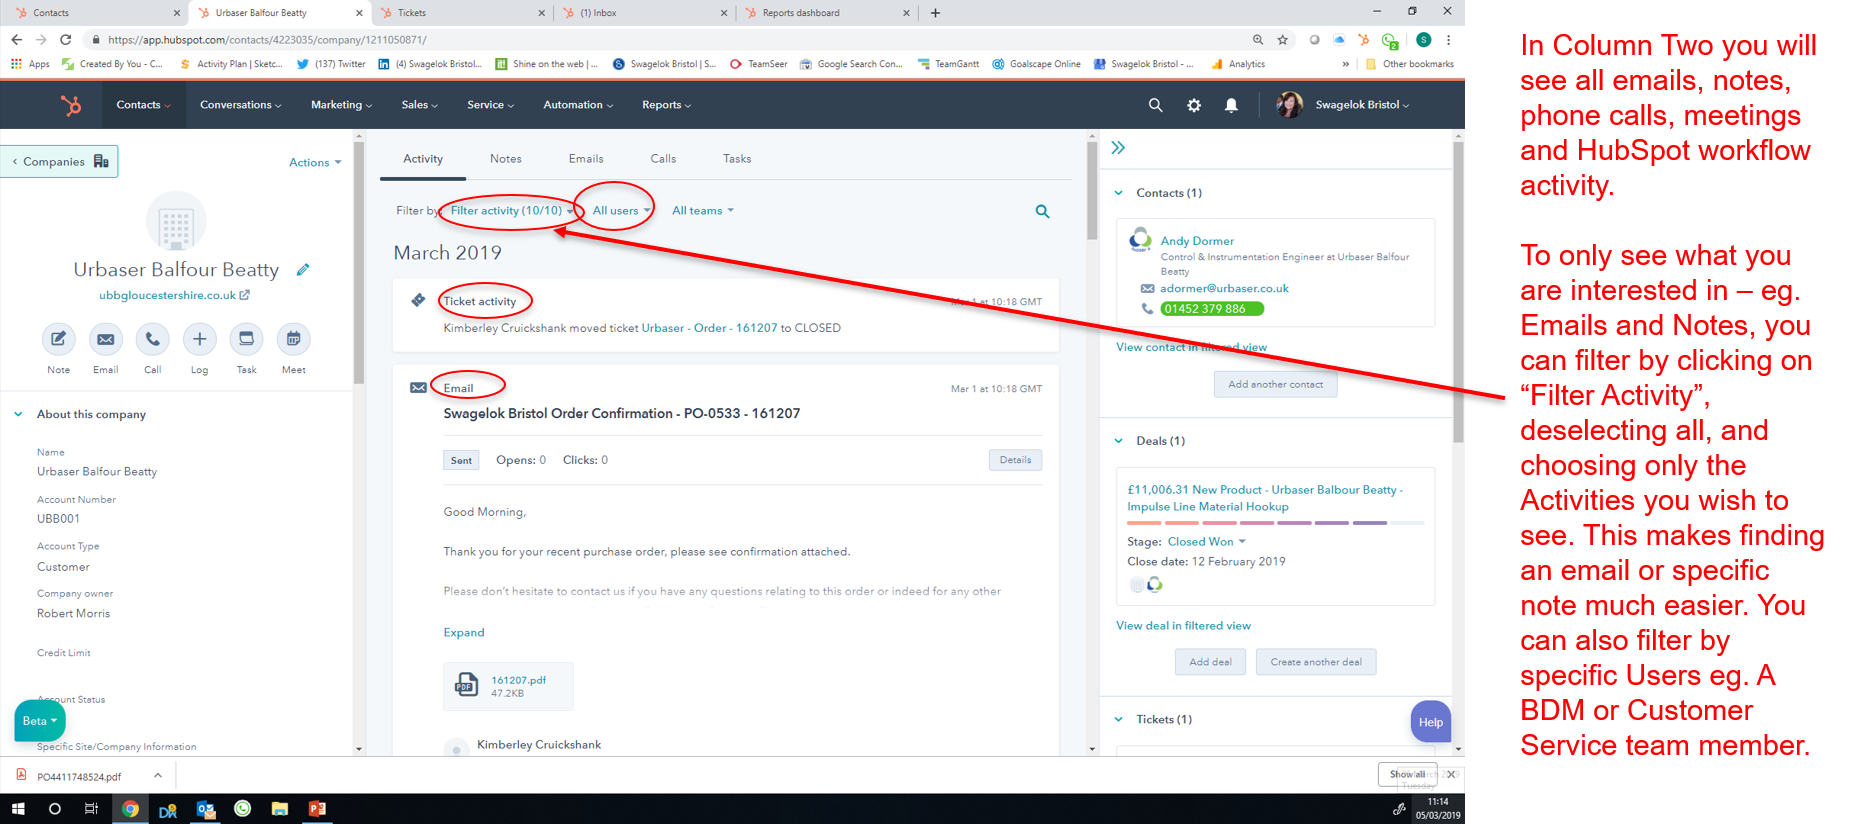Click the Meet calendar icon
Viewport: 1851px width, 824px height.
[293, 339]
